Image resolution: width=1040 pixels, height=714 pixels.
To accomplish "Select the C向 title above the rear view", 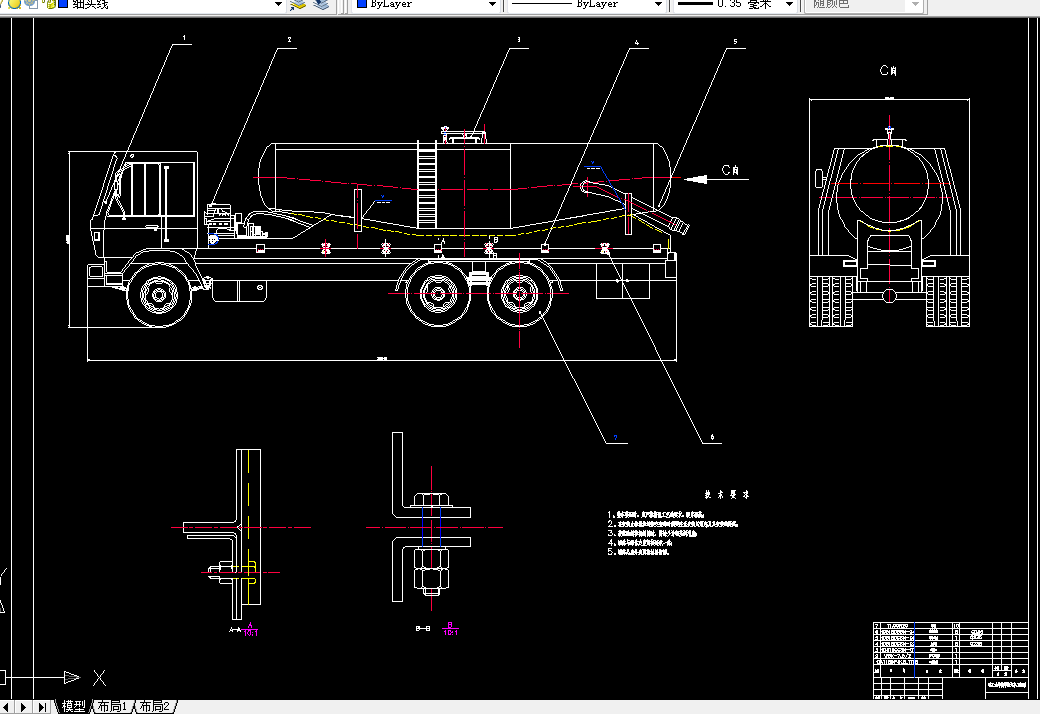I will point(889,70).
